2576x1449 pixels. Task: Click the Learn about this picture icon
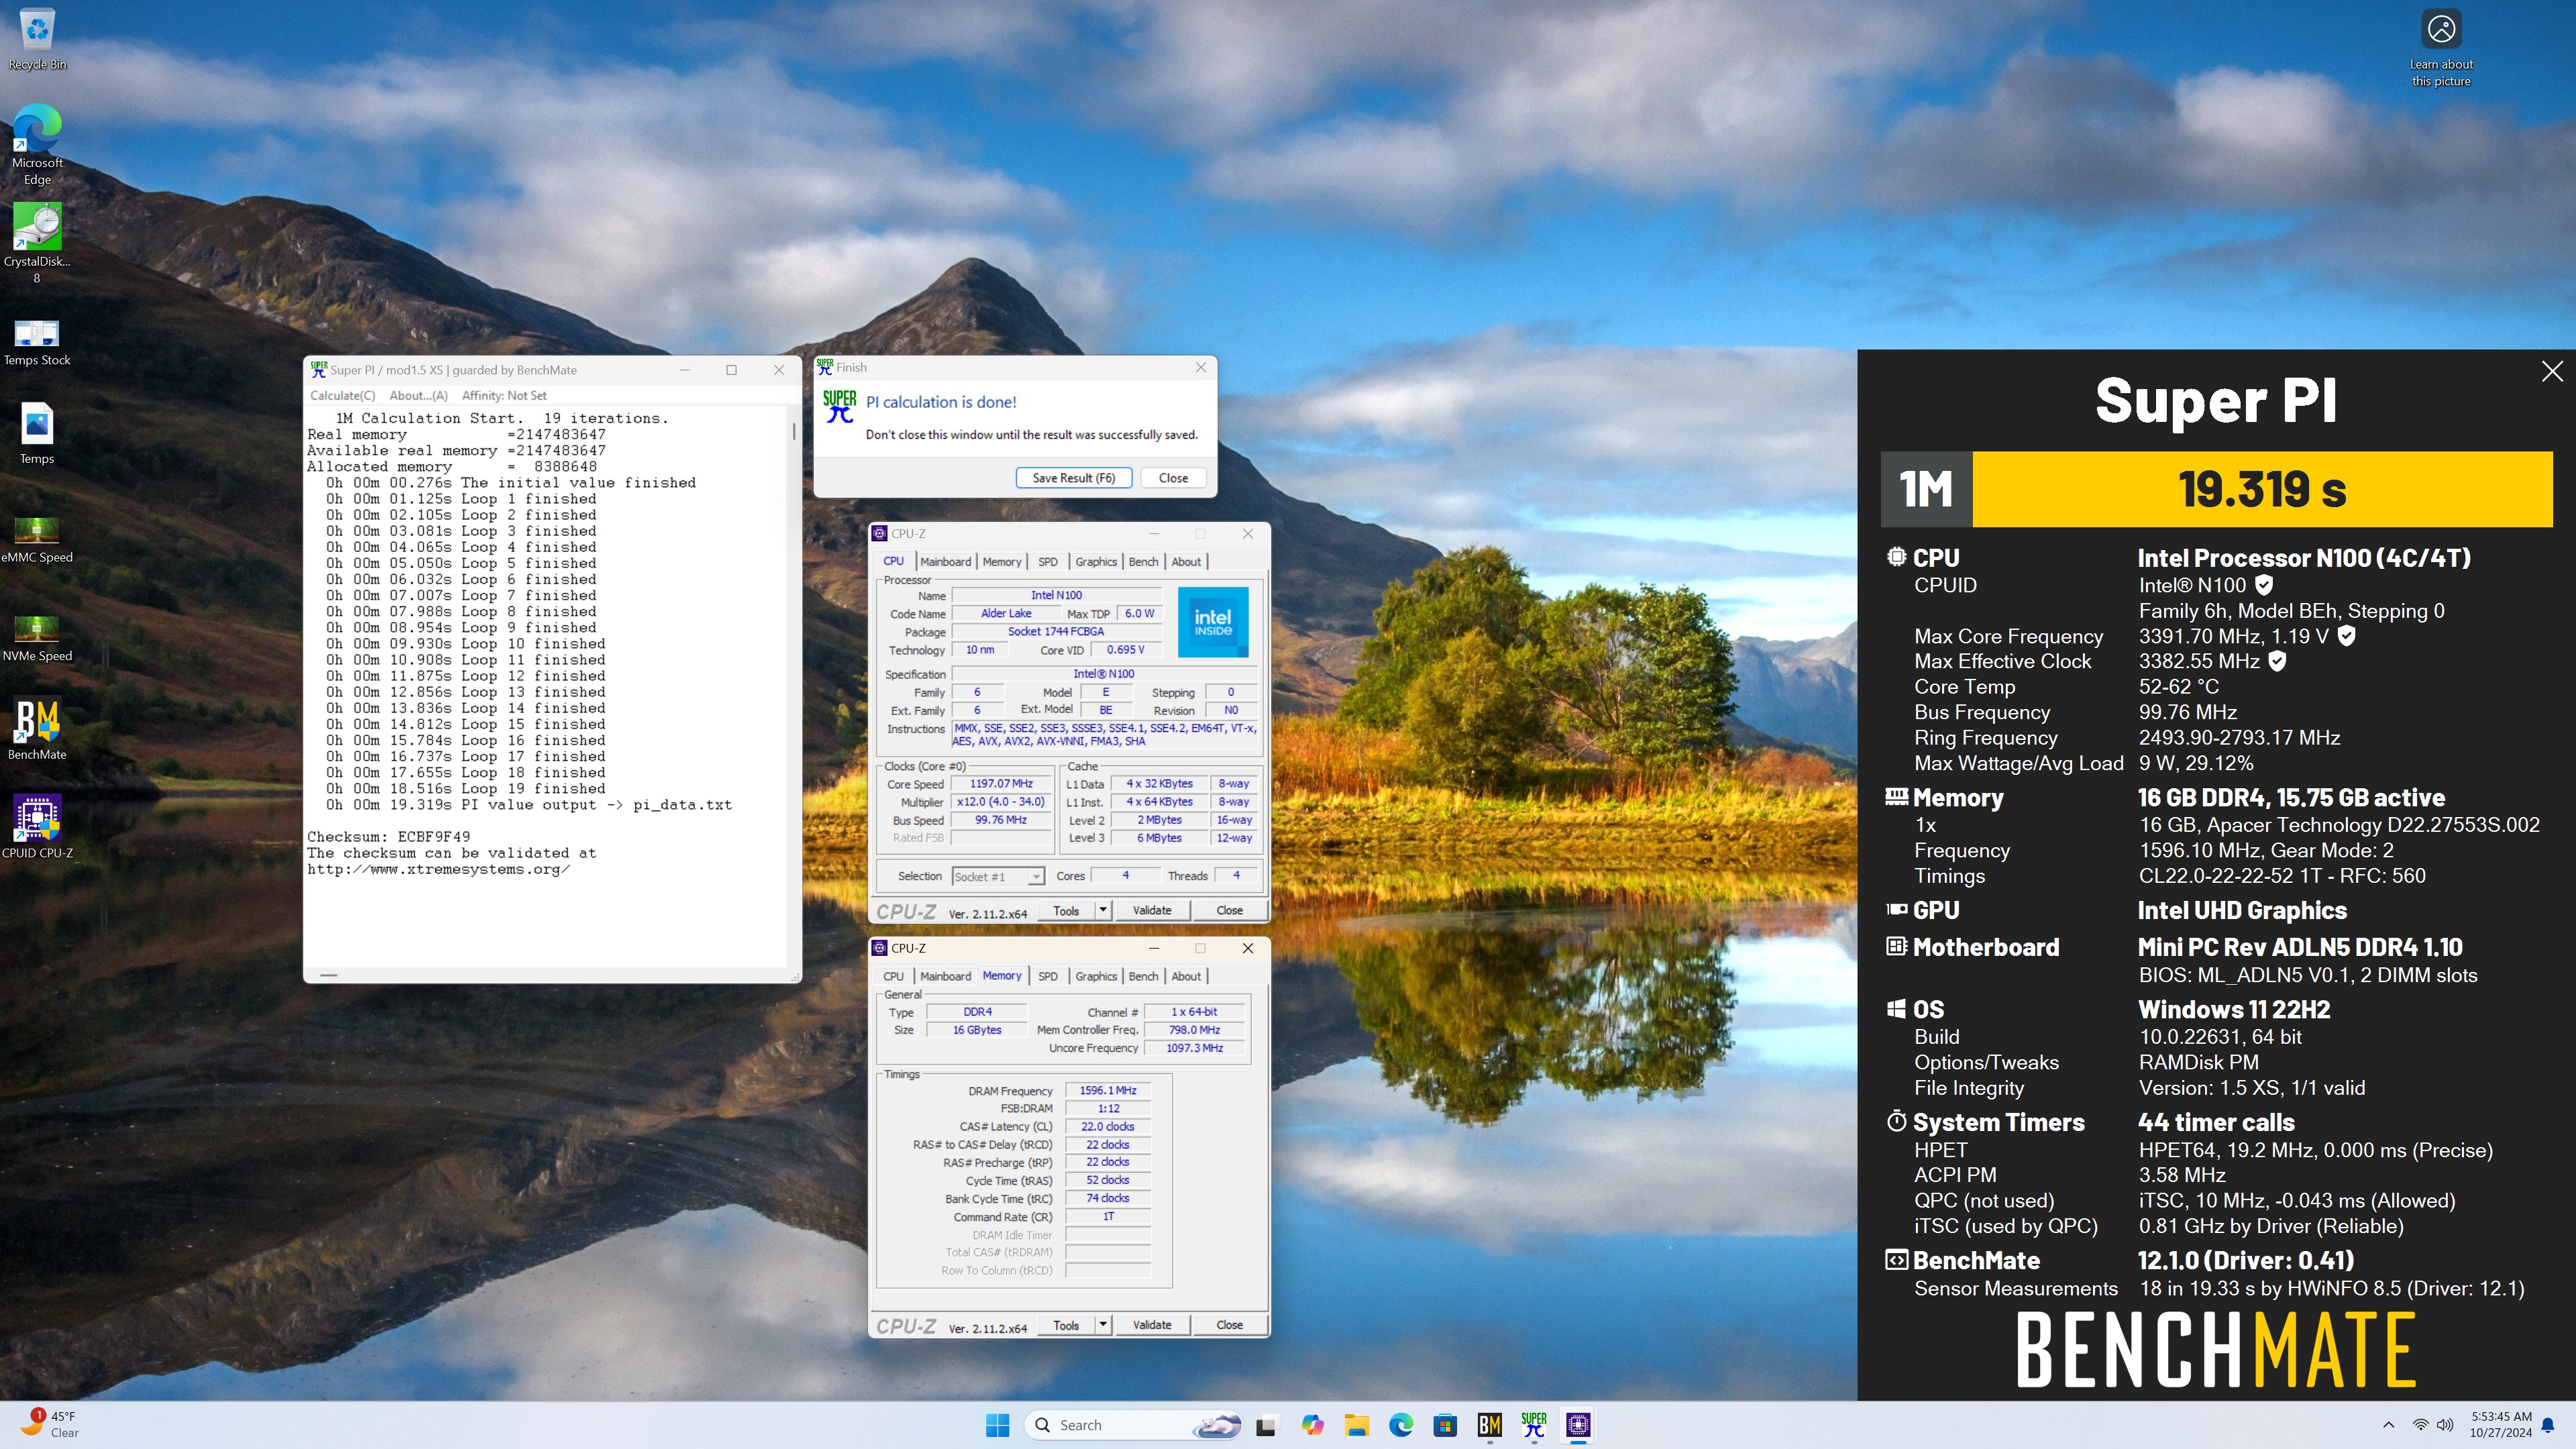(x=2441, y=48)
